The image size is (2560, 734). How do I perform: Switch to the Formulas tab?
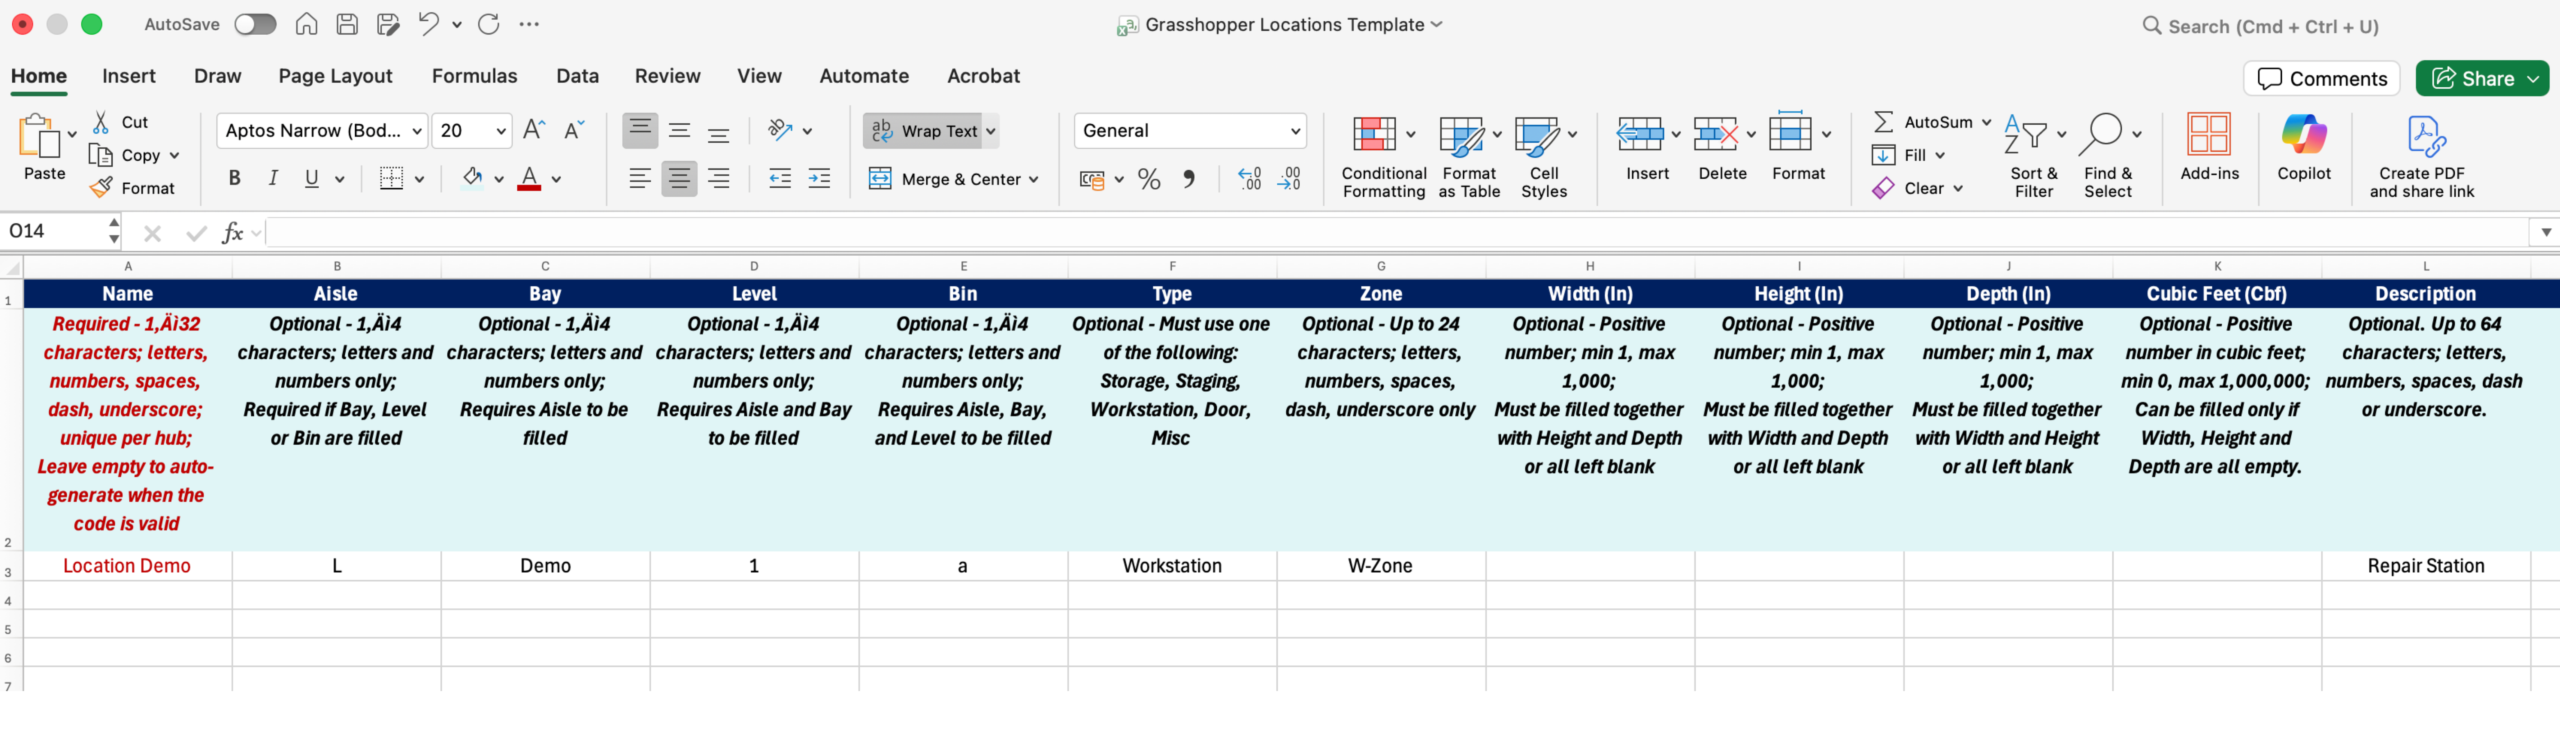(x=474, y=76)
